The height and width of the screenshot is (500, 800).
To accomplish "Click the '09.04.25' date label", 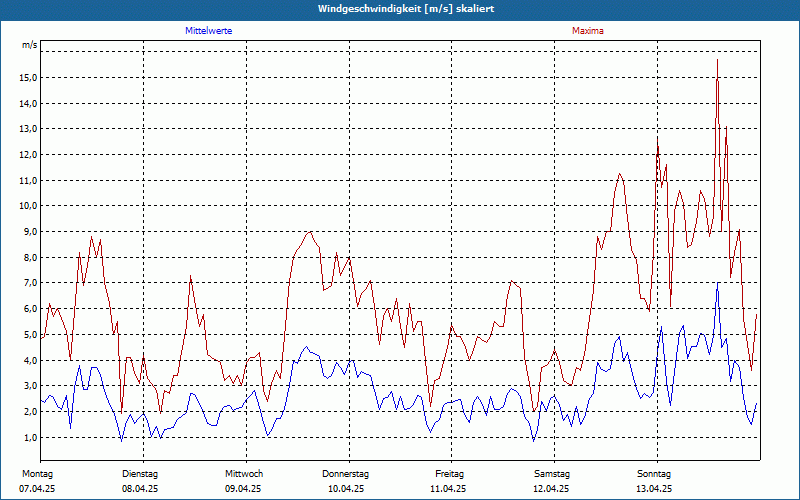I will 243,489.
